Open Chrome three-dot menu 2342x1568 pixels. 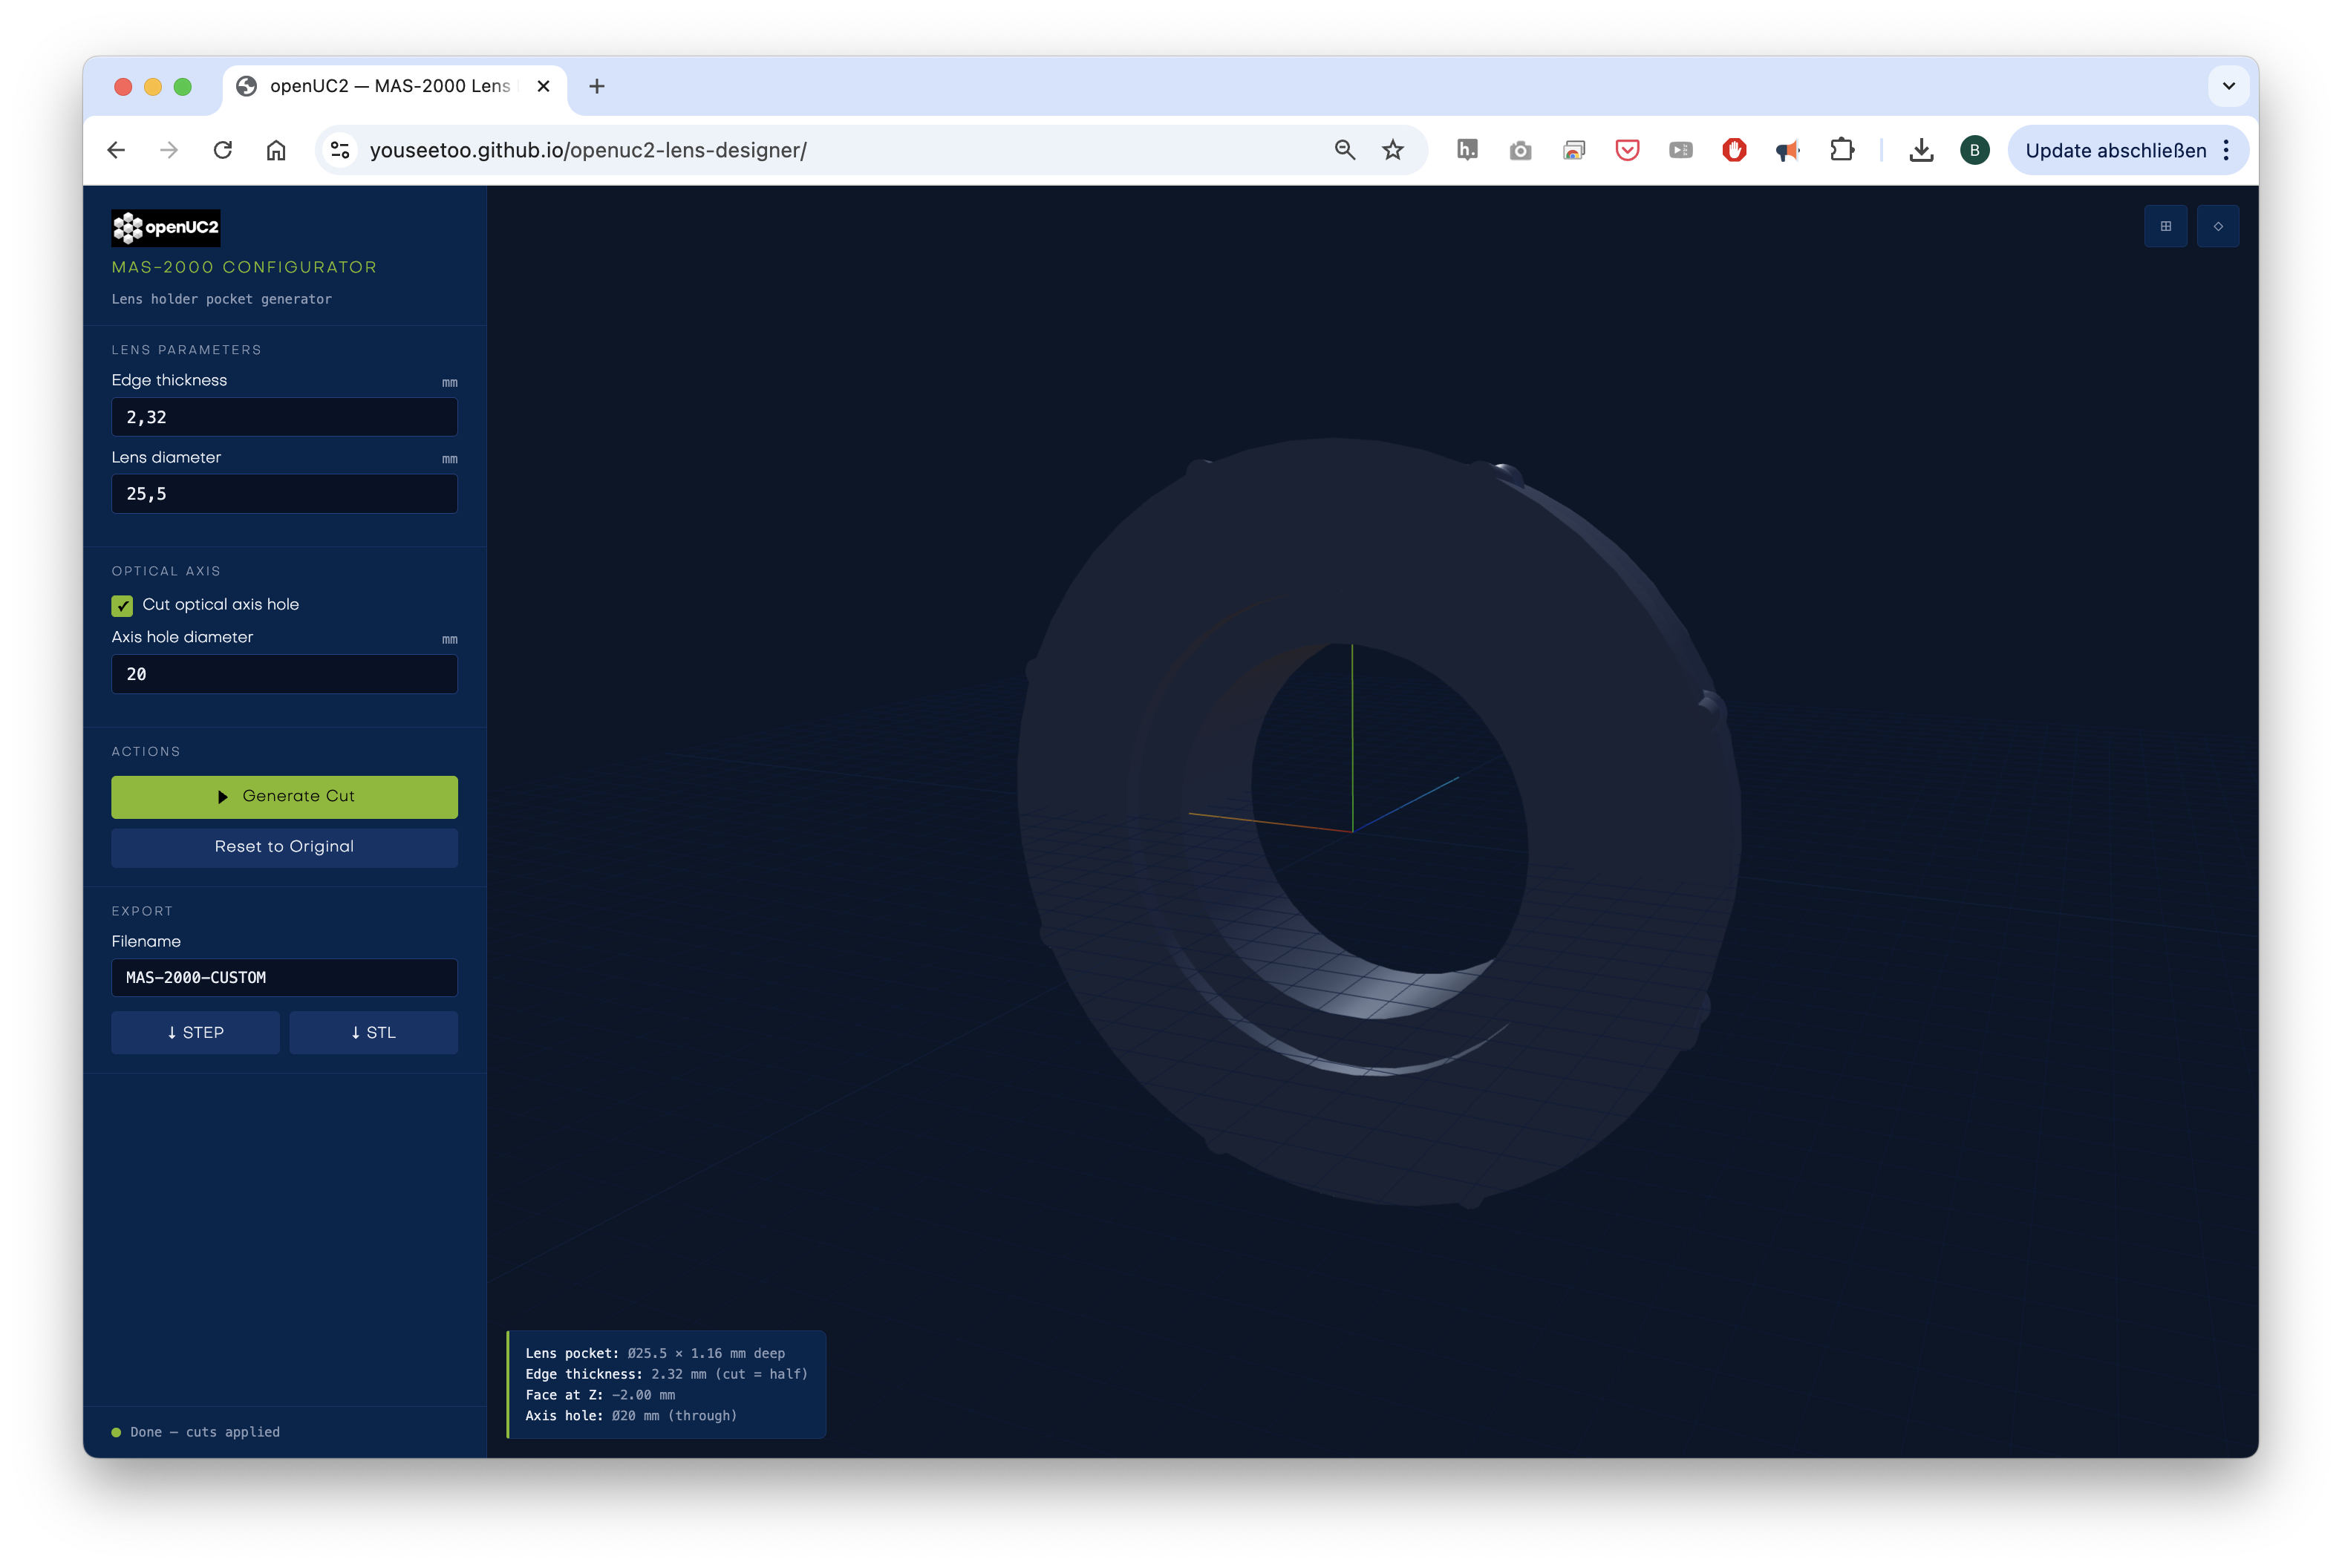click(x=2226, y=150)
